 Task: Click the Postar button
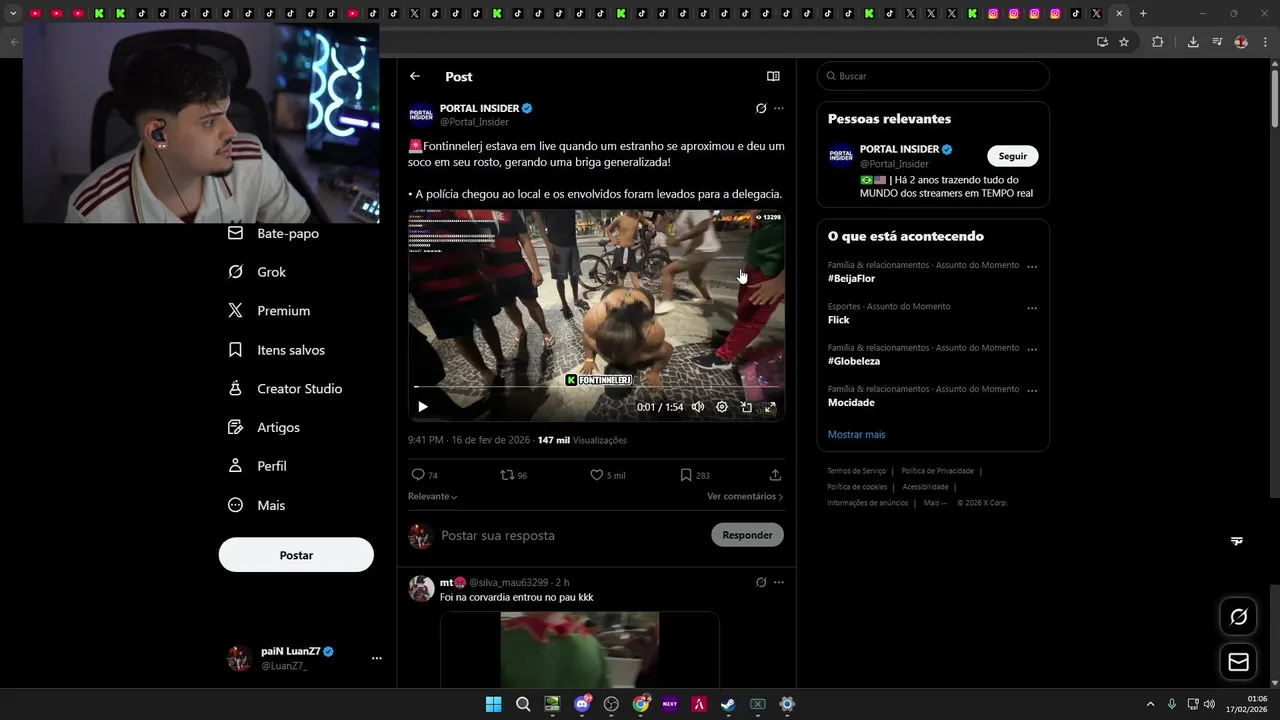pyautogui.click(x=296, y=555)
